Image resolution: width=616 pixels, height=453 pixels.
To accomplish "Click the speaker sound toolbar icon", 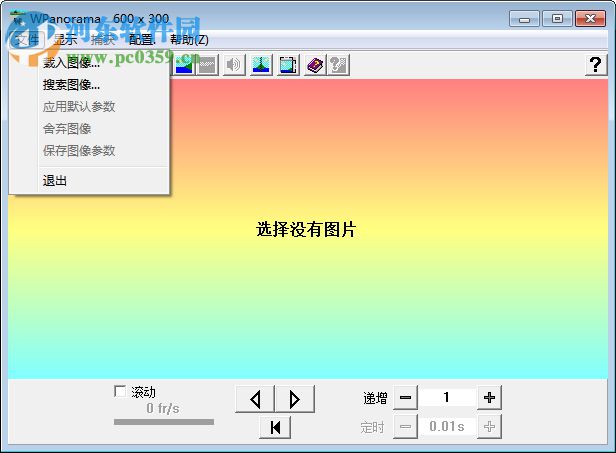I will (234, 65).
